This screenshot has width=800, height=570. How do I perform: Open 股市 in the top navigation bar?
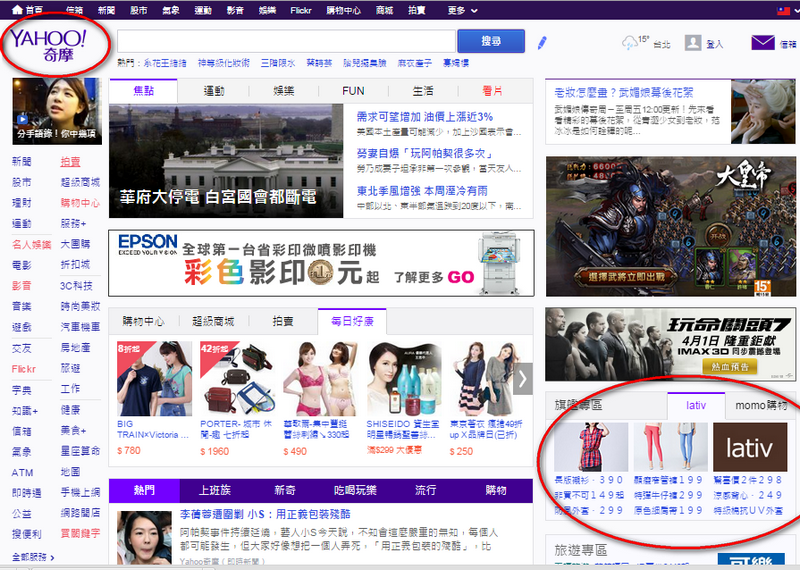click(138, 10)
